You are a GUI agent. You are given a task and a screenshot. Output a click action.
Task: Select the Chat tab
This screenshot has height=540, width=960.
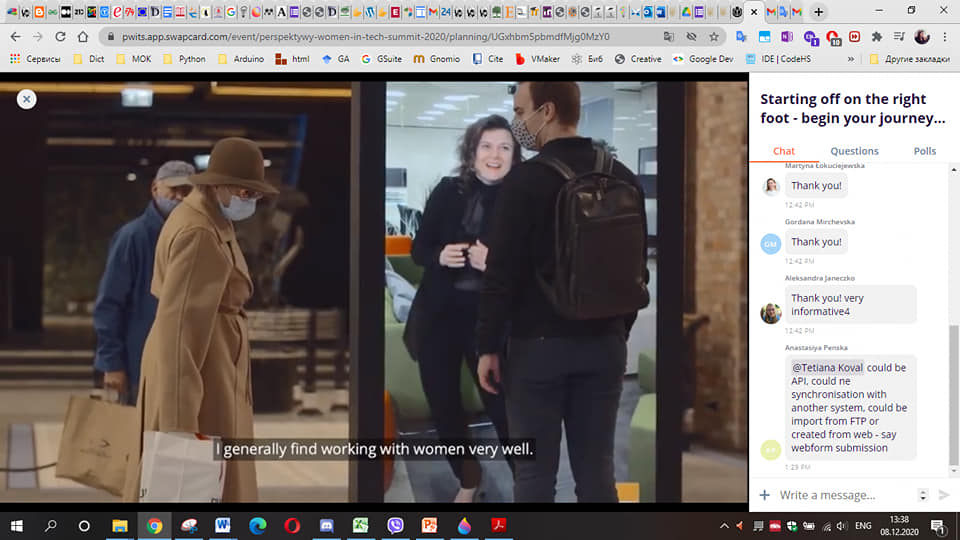[x=784, y=151]
